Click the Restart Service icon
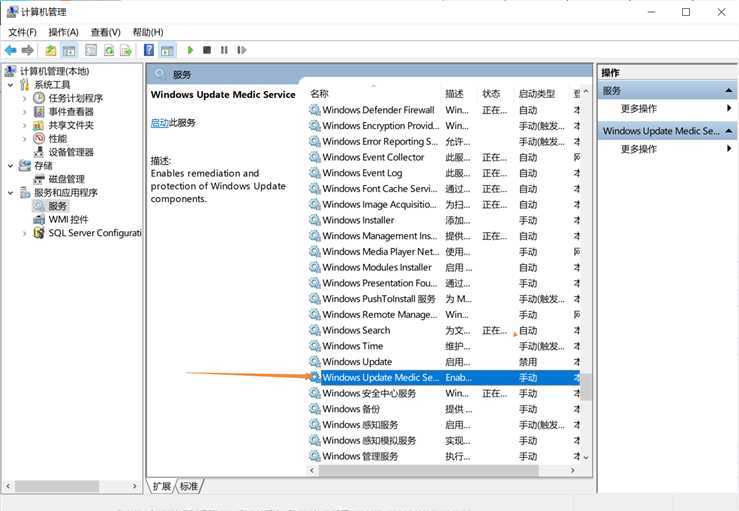 [241, 50]
